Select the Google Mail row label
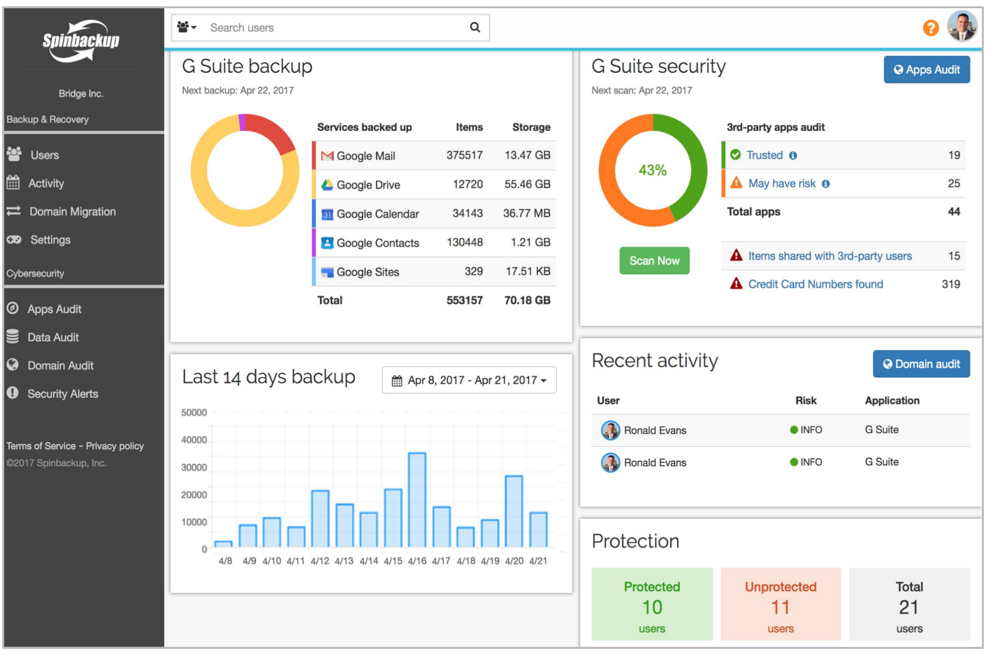 [x=366, y=156]
